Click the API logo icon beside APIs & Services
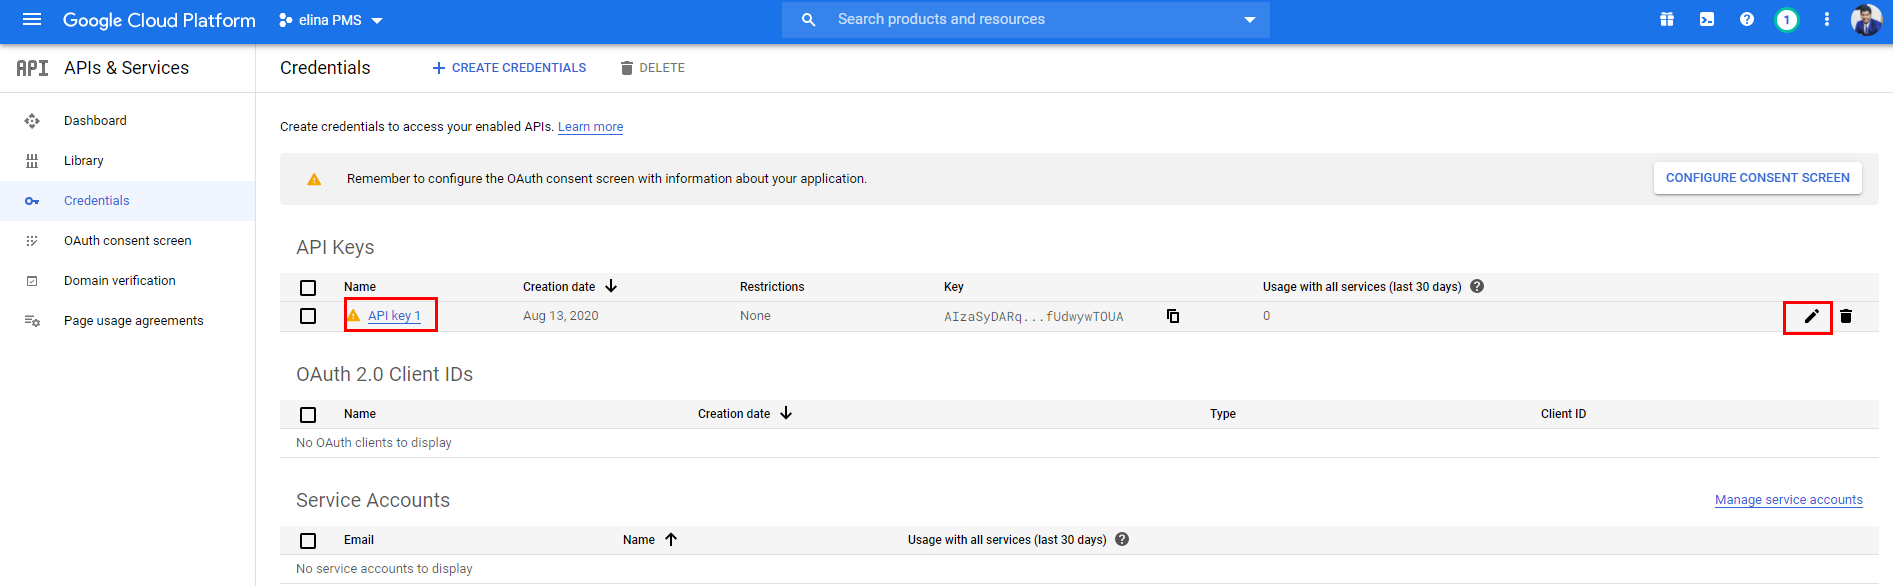 tap(32, 68)
